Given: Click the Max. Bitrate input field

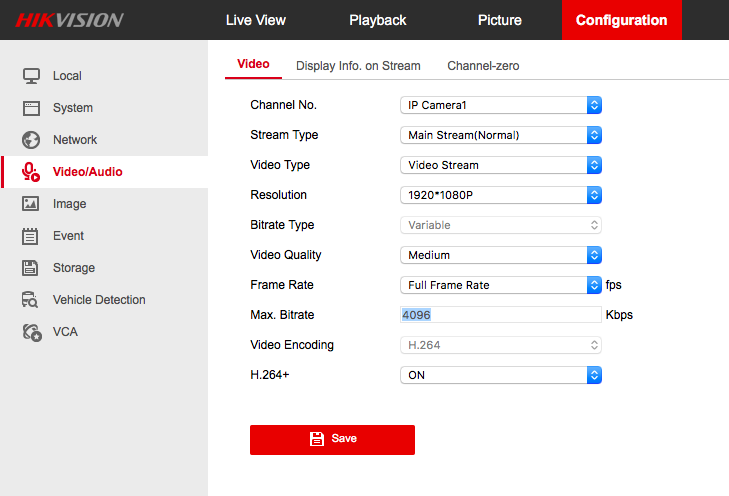Looking at the screenshot, I should [500, 315].
